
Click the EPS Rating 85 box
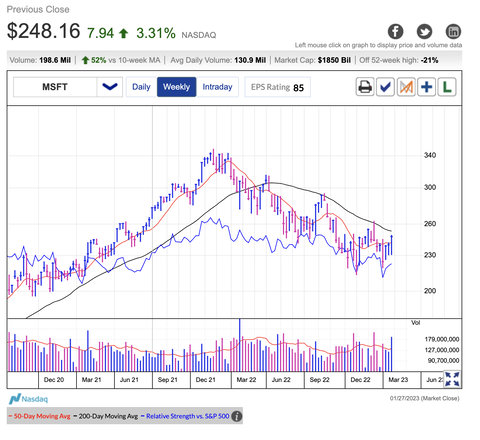(x=277, y=87)
